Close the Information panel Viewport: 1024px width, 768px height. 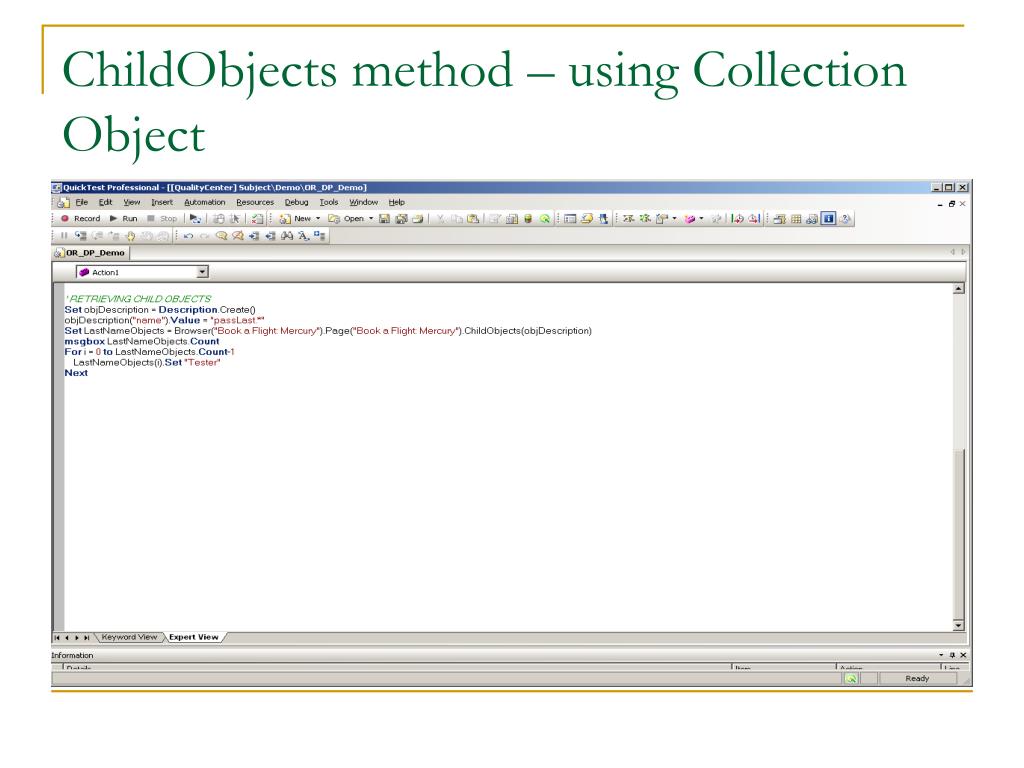tap(963, 654)
